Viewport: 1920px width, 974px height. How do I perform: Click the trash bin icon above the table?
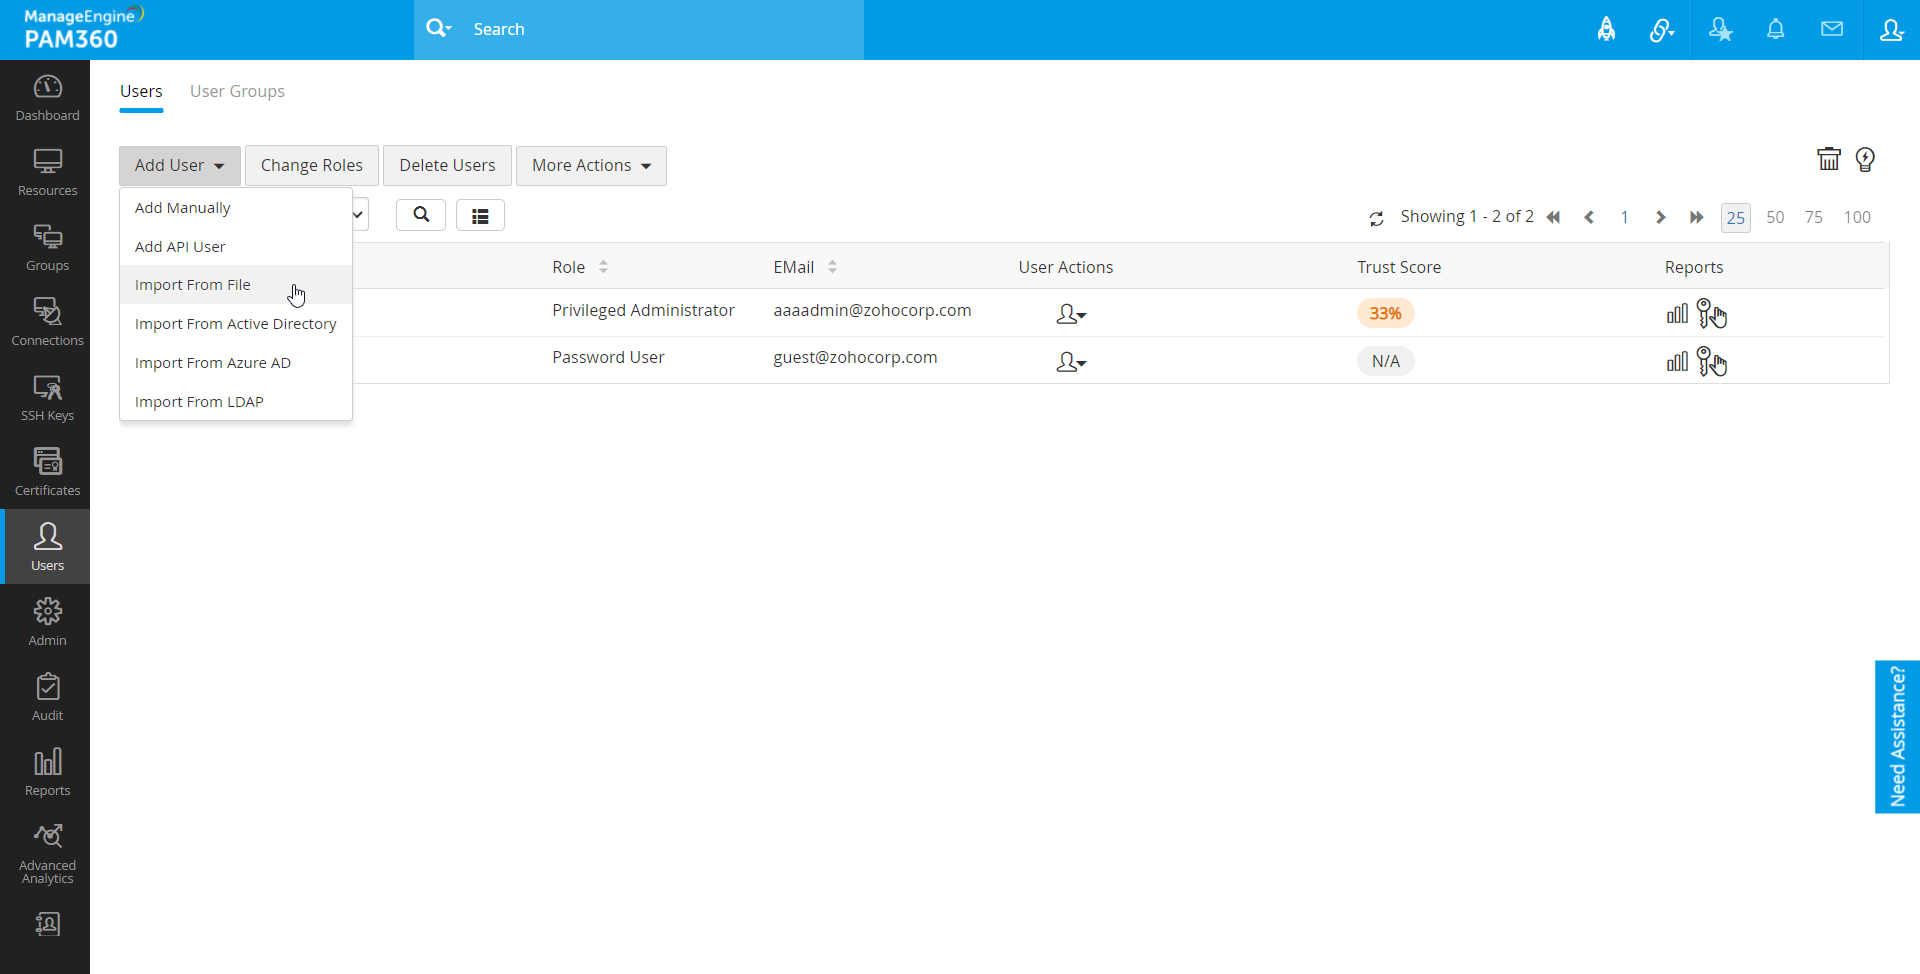1828,160
